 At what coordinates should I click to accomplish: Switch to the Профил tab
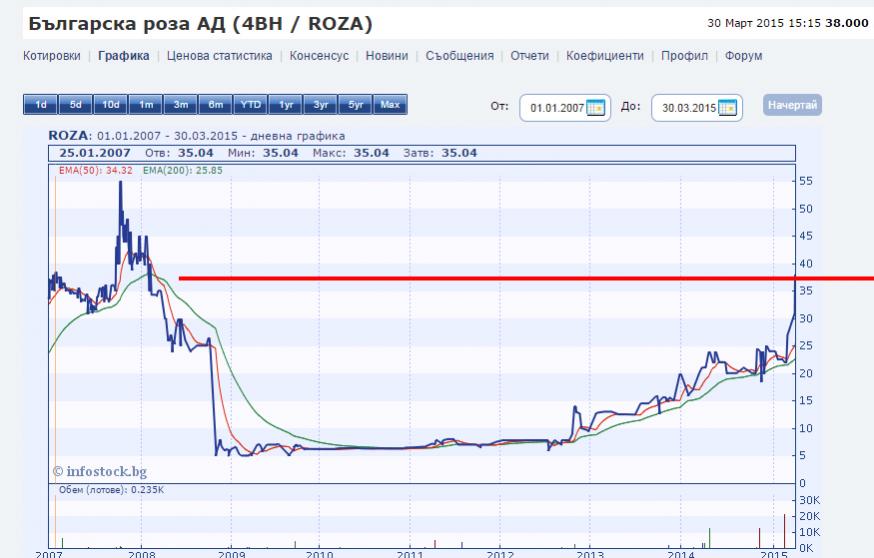[x=684, y=56]
